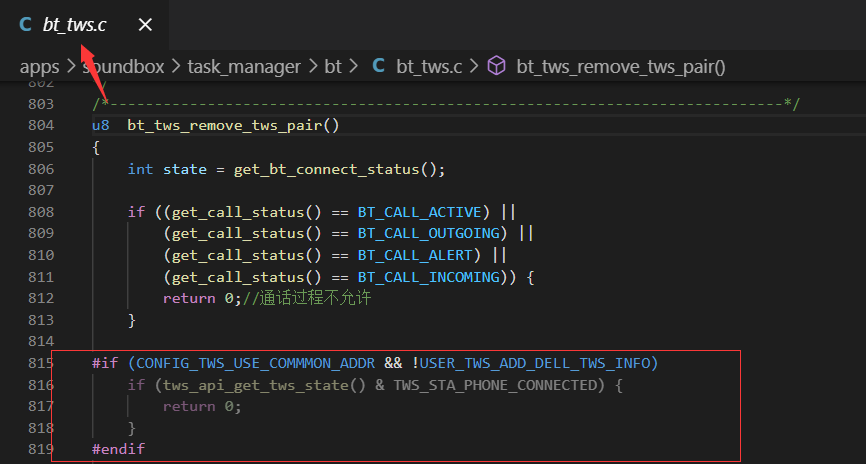Click 'return 0;' on line 817

point(202,407)
